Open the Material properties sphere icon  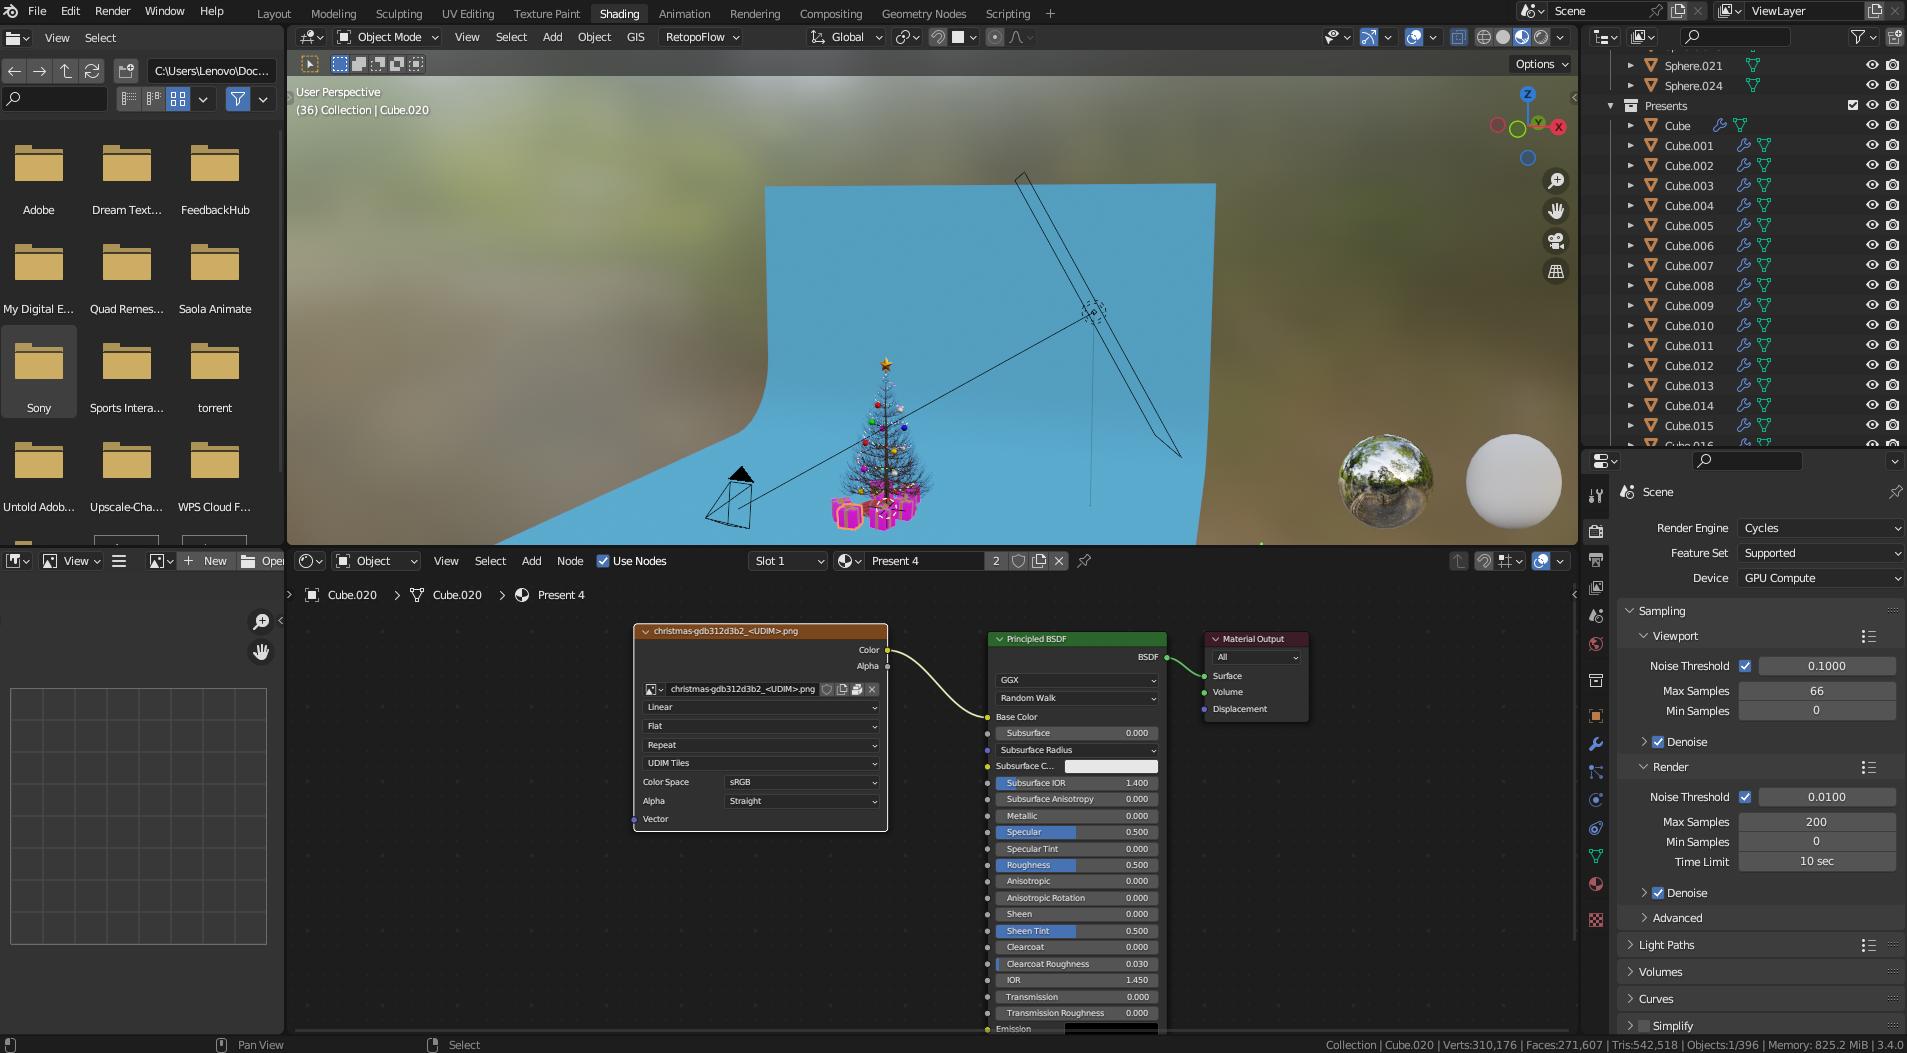click(1596, 884)
